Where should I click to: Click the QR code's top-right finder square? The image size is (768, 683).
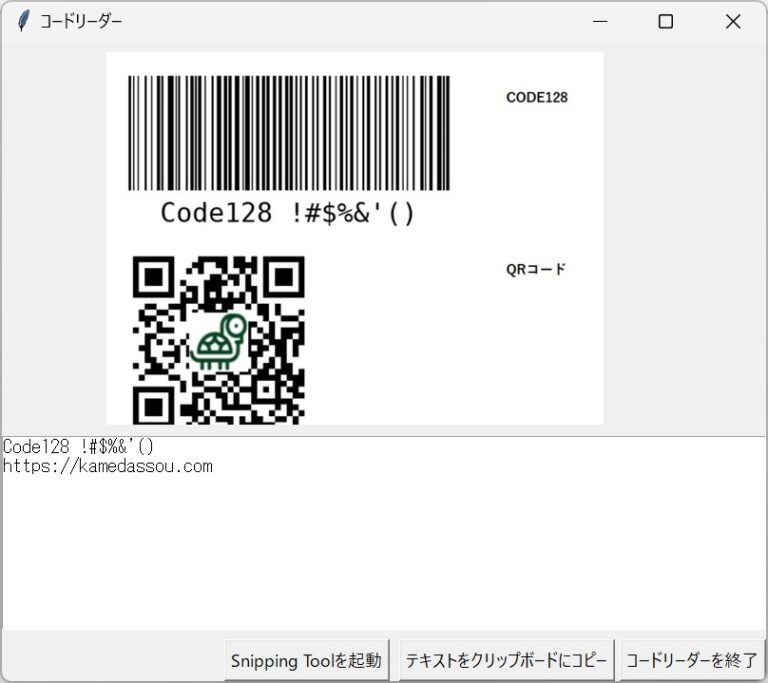(x=283, y=277)
